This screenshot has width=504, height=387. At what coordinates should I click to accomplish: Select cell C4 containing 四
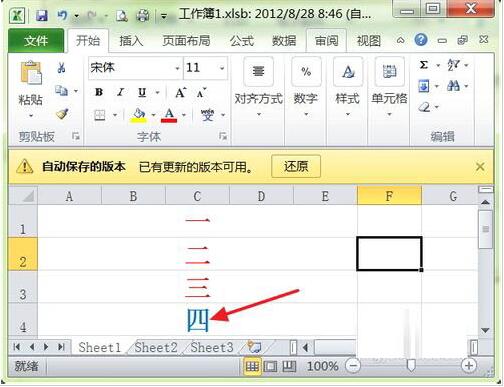point(197,319)
